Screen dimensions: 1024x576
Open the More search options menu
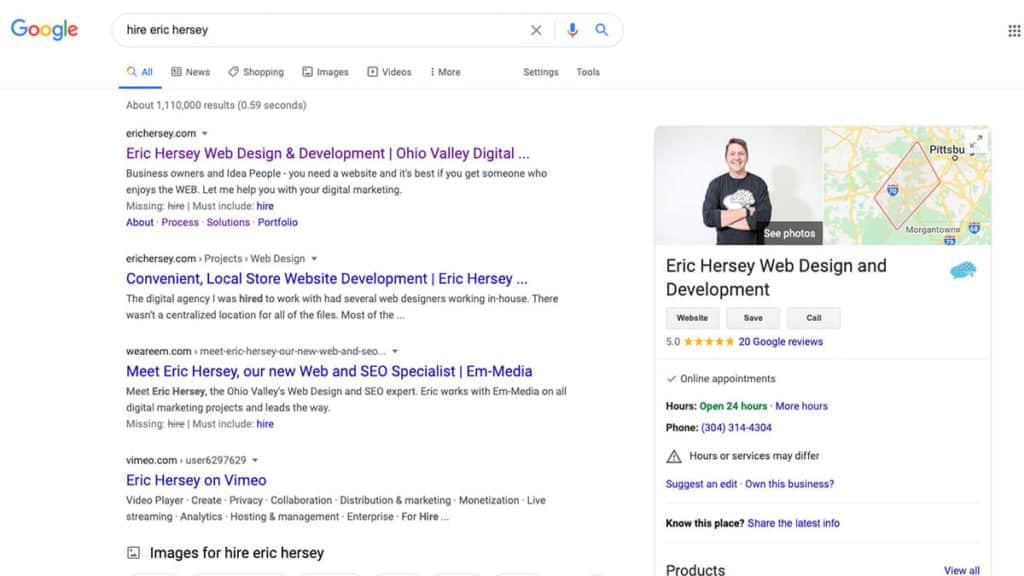click(x=445, y=72)
